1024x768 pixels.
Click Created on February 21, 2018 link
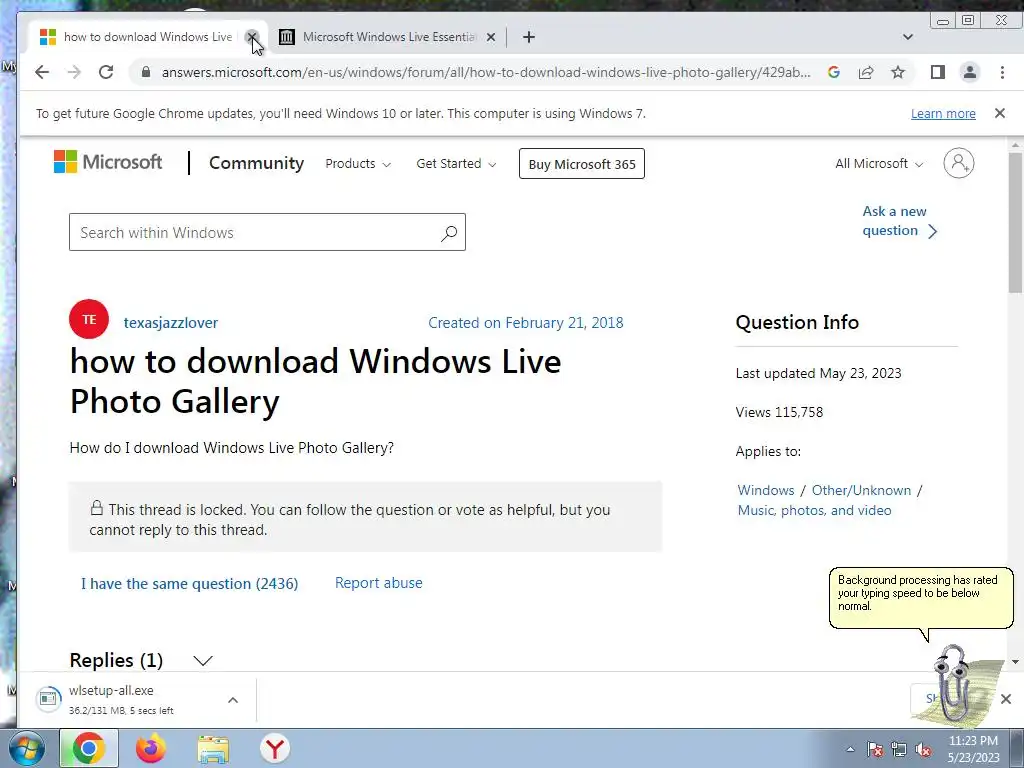(525, 323)
